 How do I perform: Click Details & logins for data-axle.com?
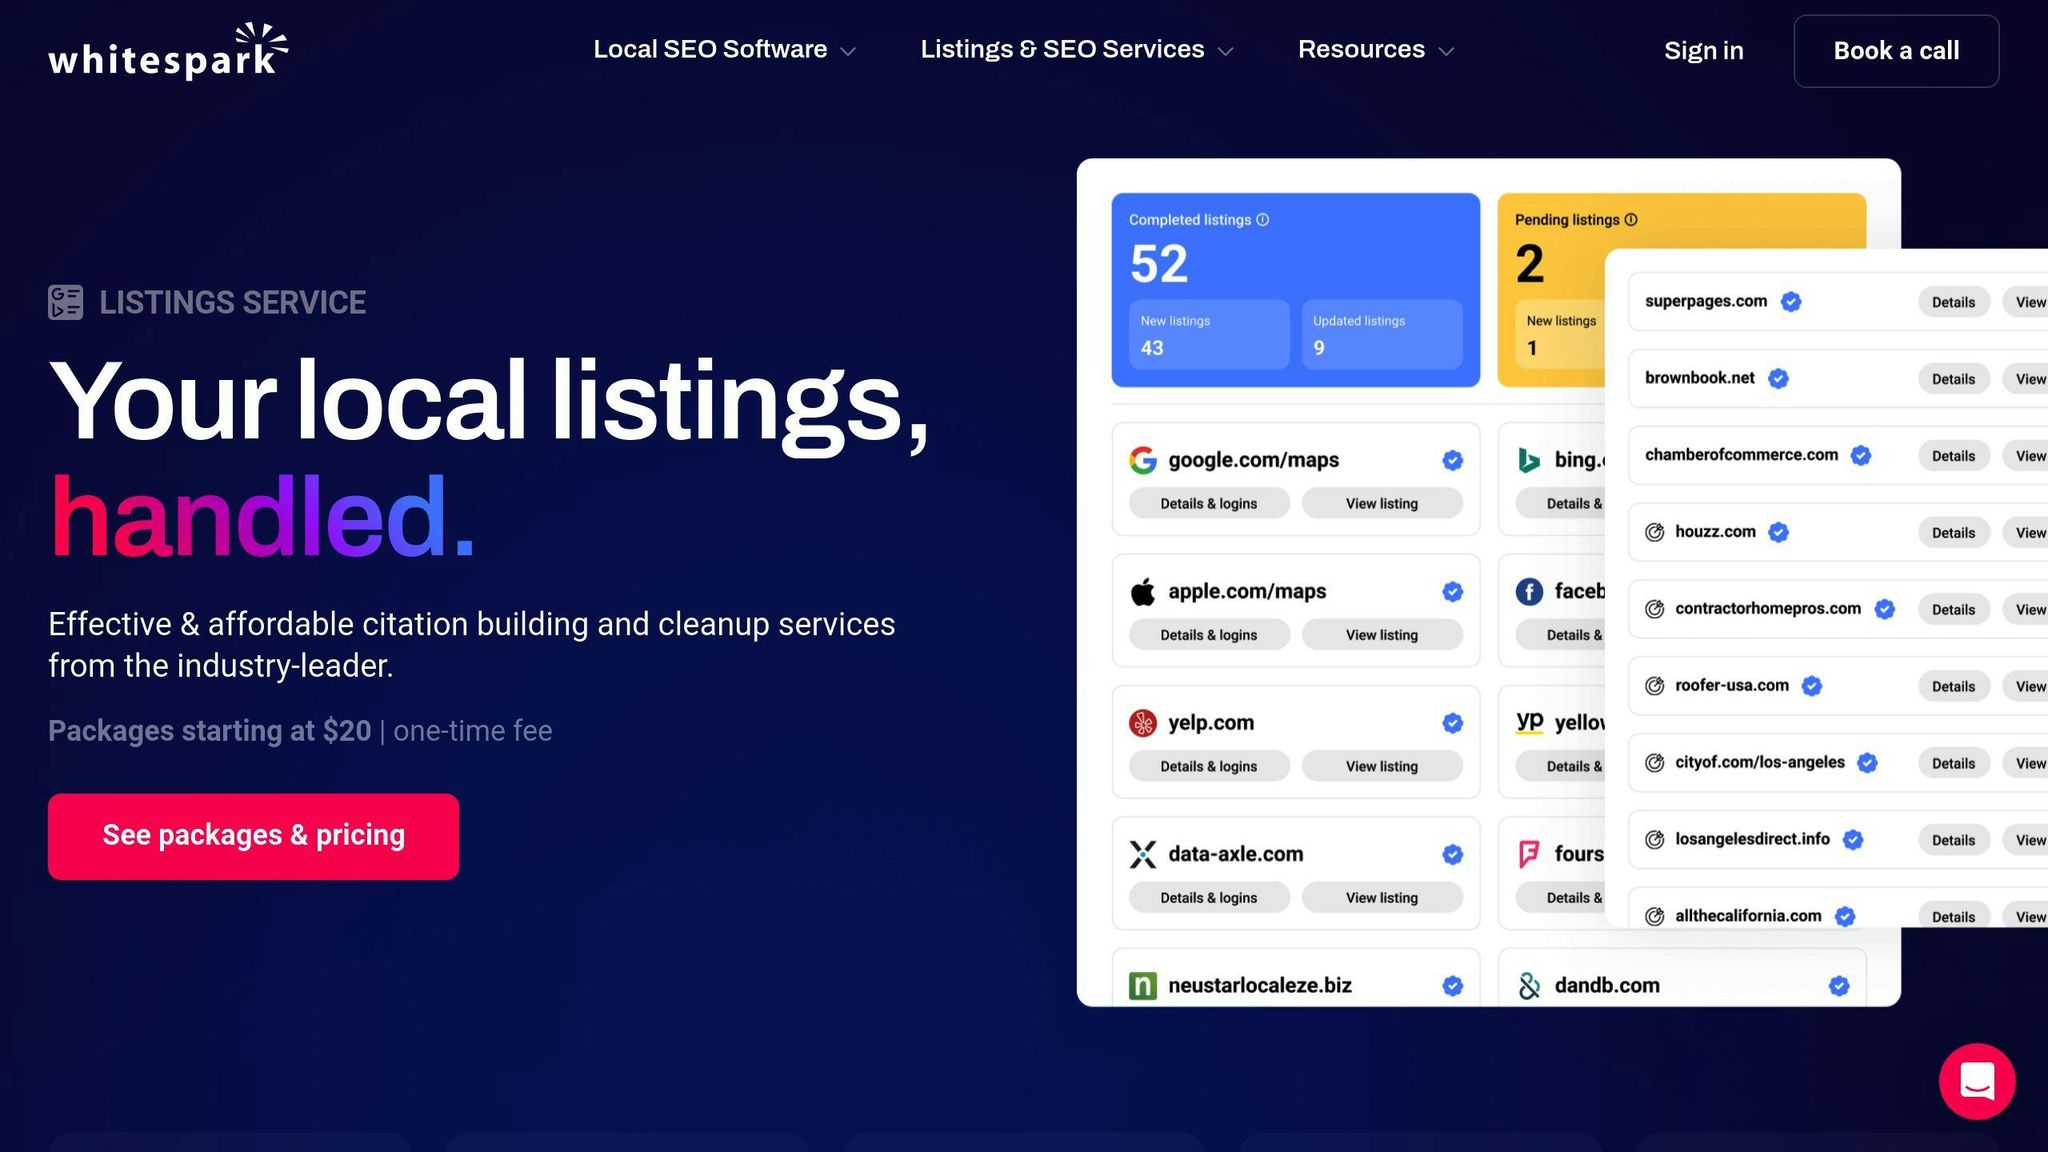pyautogui.click(x=1209, y=898)
